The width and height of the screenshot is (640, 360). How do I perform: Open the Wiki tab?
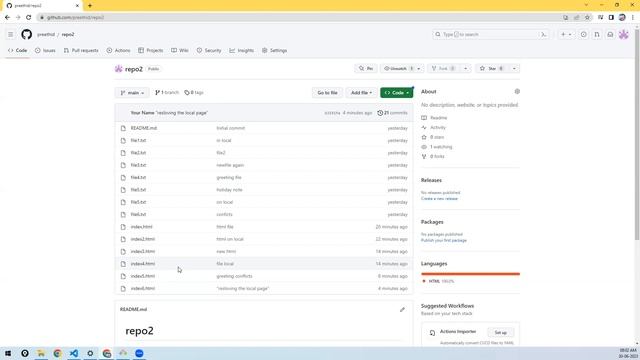click(x=180, y=51)
